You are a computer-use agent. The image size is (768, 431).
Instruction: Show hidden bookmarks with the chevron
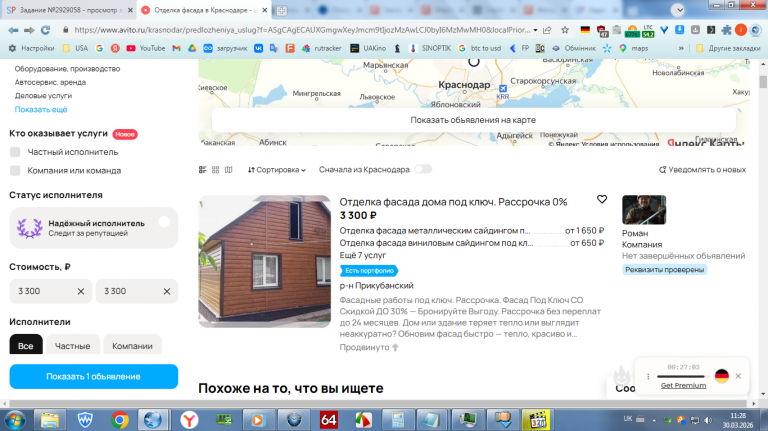point(681,48)
